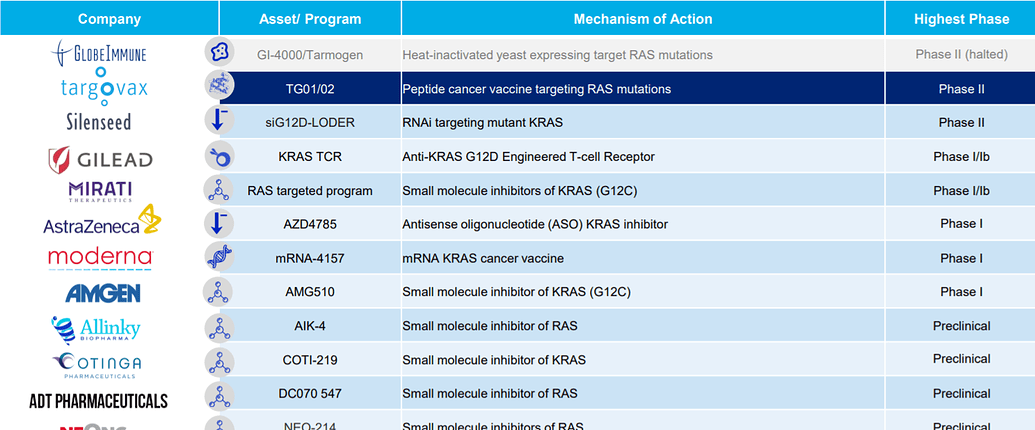
Task: Click COTI-219's 'Small molecule inhibitor of KRAS'
Action: [494, 360]
